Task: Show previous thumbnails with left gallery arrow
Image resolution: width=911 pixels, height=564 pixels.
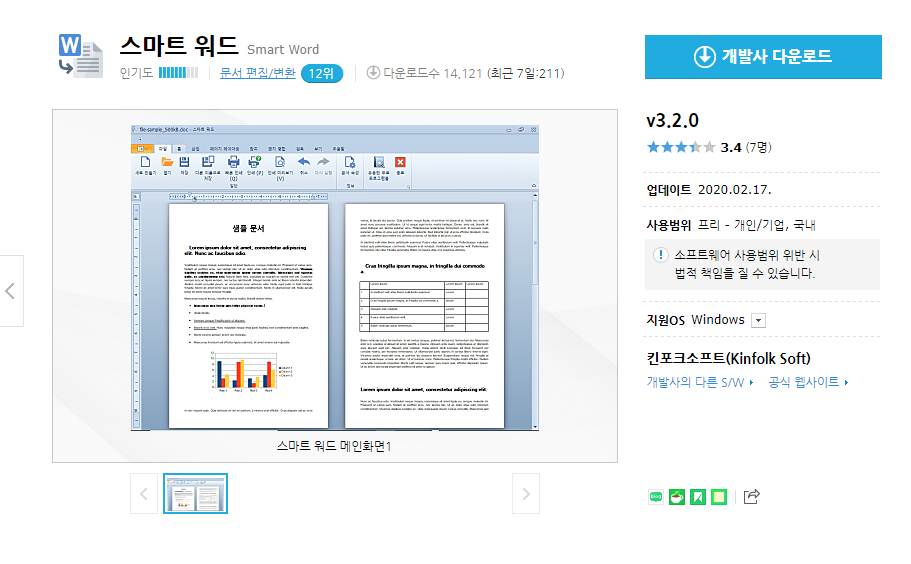Action: (x=144, y=494)
